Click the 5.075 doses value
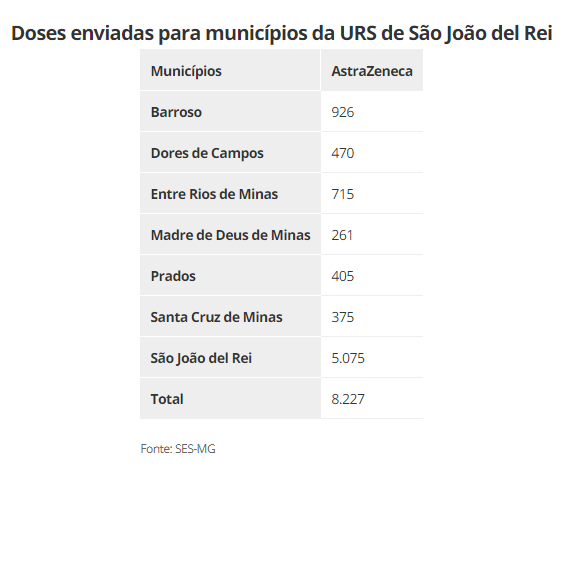 coord(348,358)
